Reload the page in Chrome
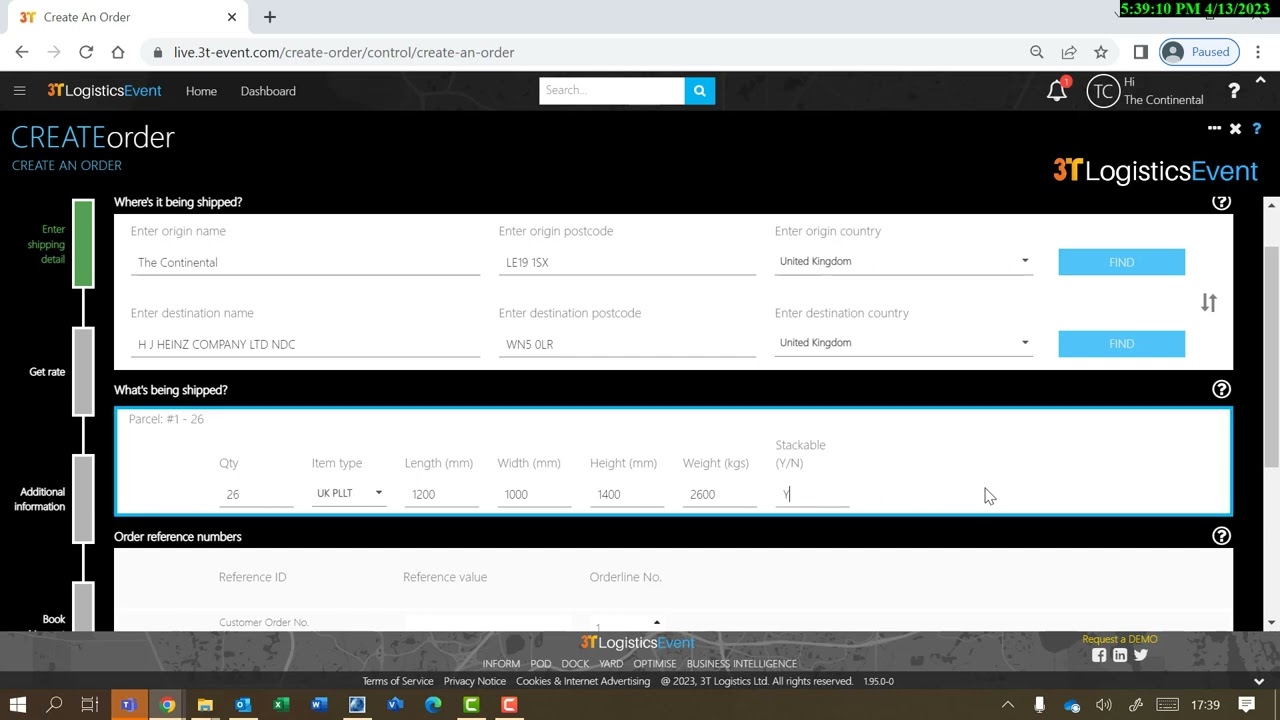Viewport: 1280px width, 720px height. (86, 52)
